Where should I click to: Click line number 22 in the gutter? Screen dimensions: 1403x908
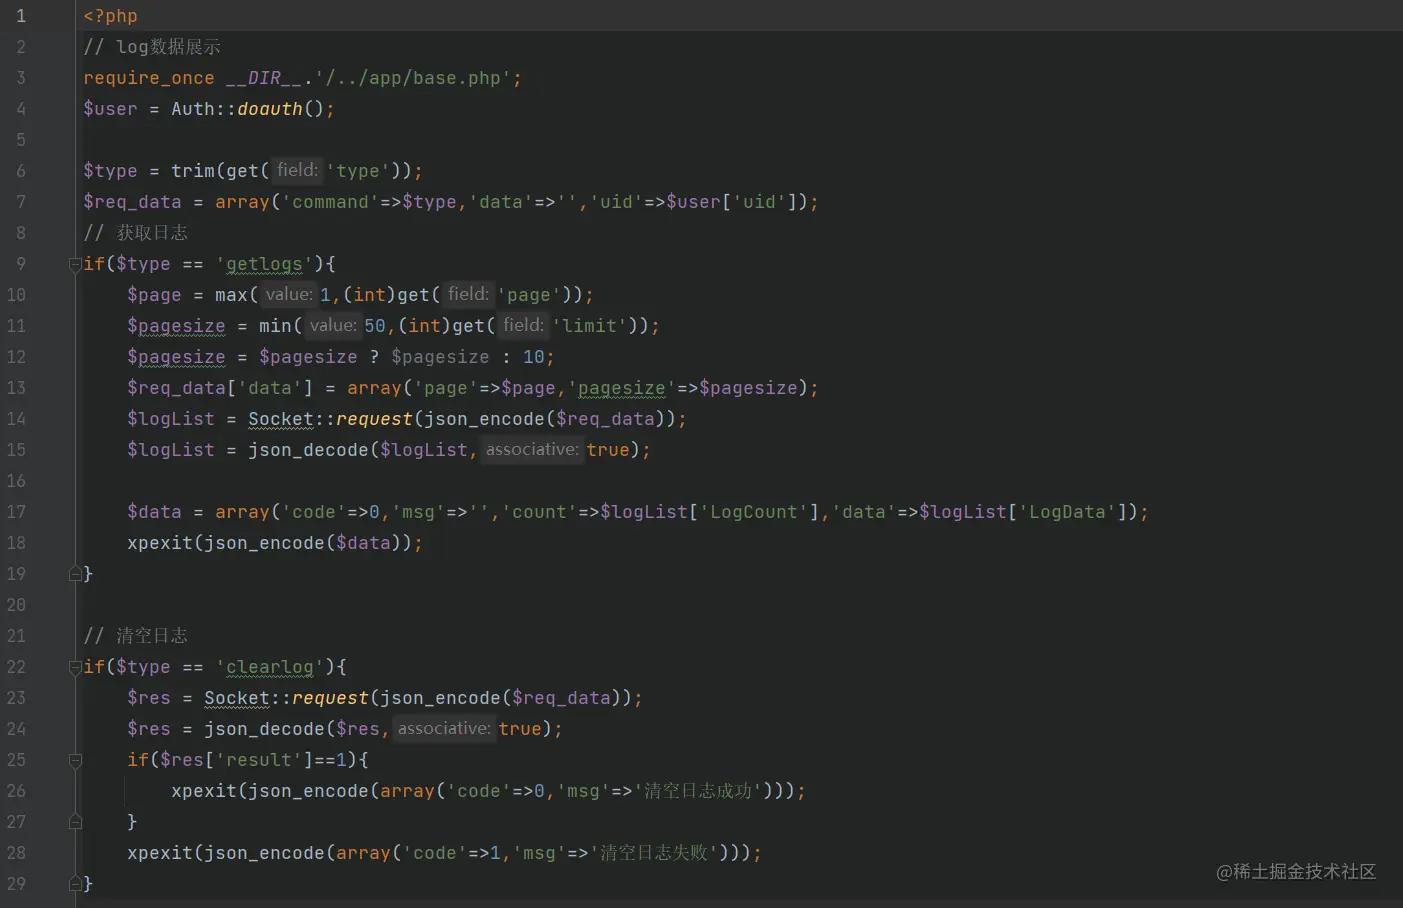(x=16, y=667)
